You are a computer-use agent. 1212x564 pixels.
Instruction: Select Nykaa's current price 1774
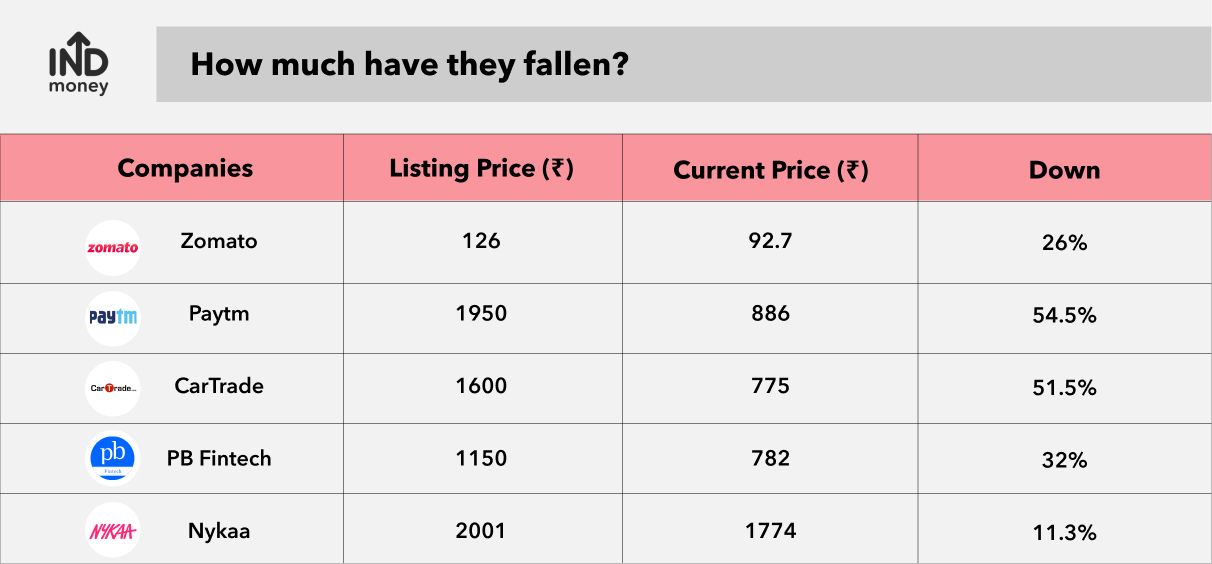(x=771, y=530)
